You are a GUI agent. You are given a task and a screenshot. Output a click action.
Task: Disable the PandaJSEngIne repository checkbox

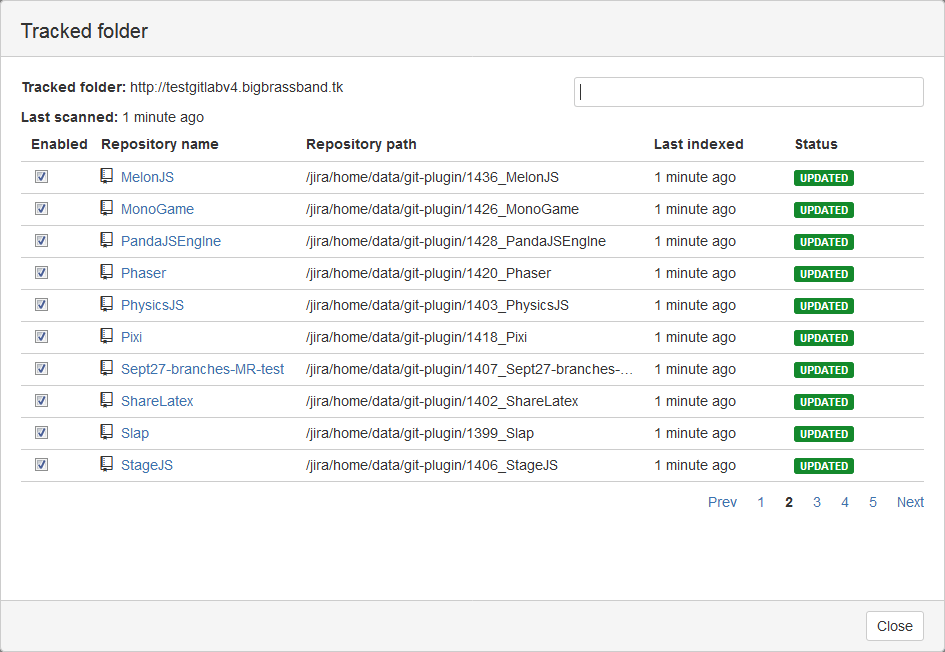point(42,240)
